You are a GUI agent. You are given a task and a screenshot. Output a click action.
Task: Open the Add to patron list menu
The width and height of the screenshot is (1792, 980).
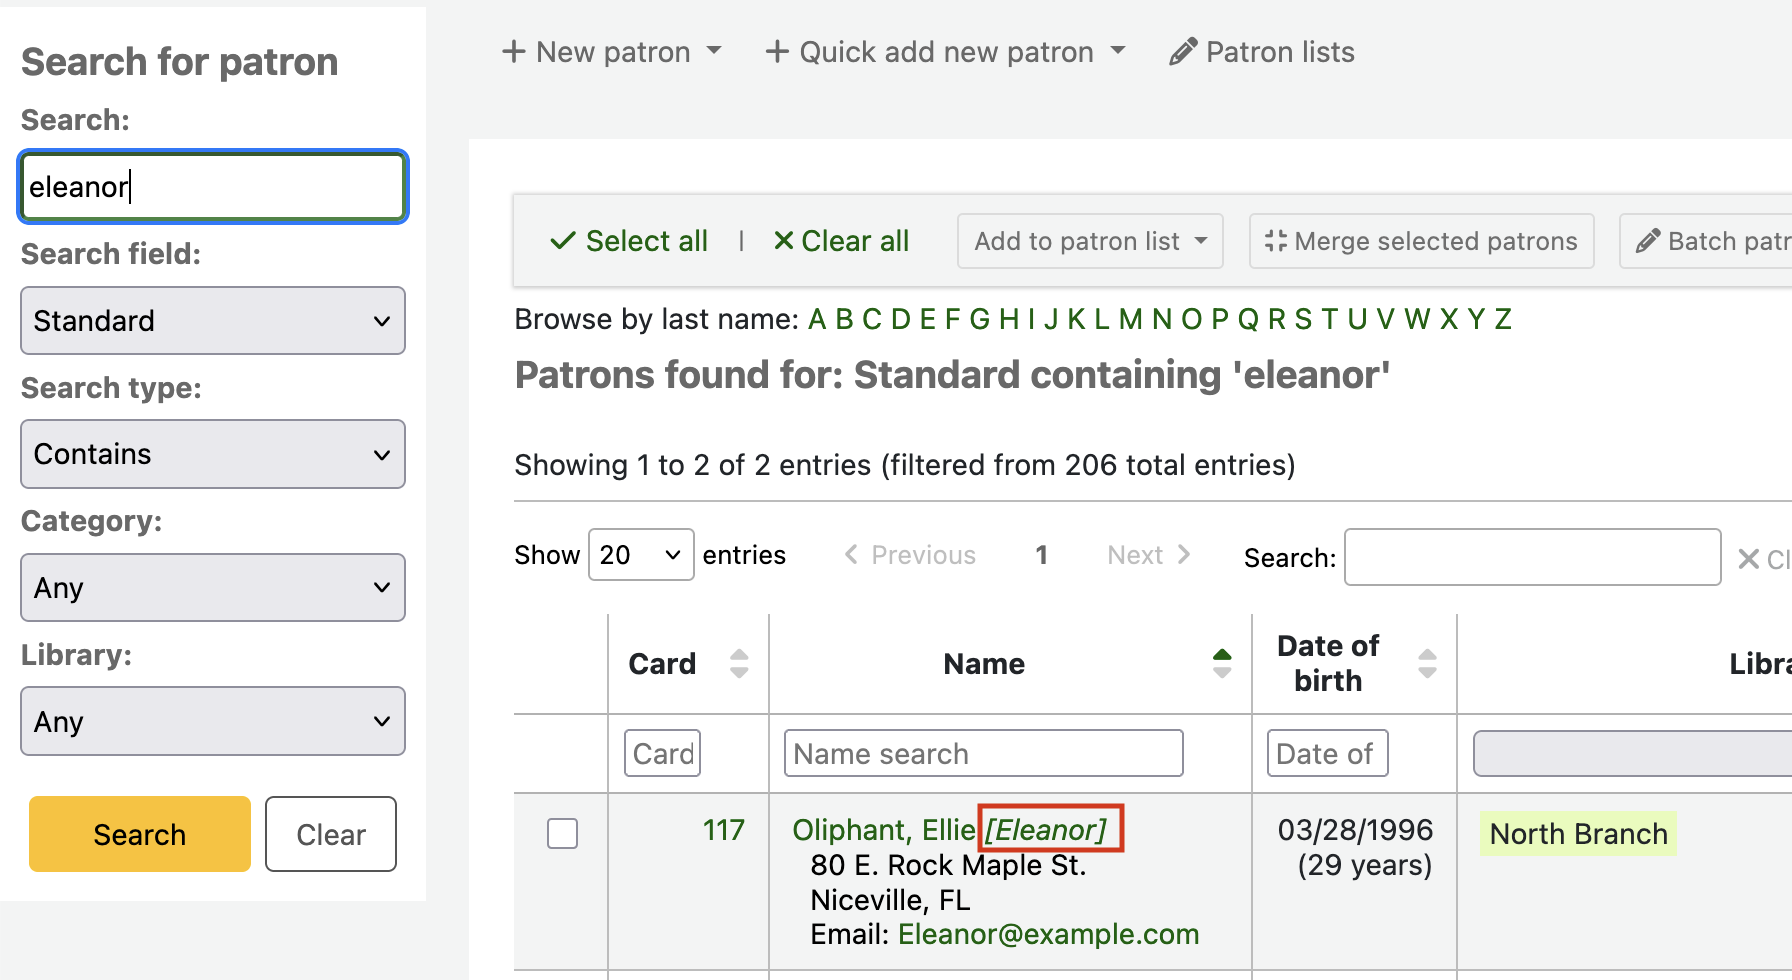[1089, 241]
